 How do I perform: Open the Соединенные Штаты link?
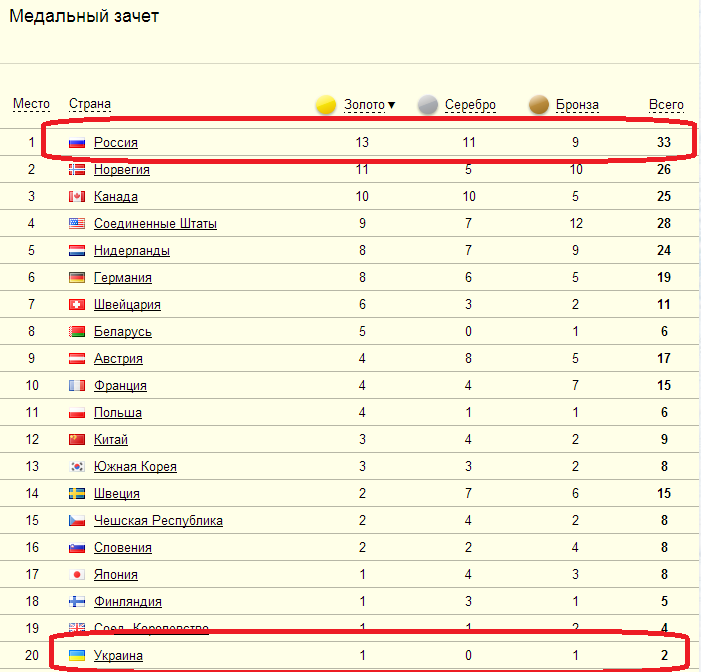pos(155,224)
